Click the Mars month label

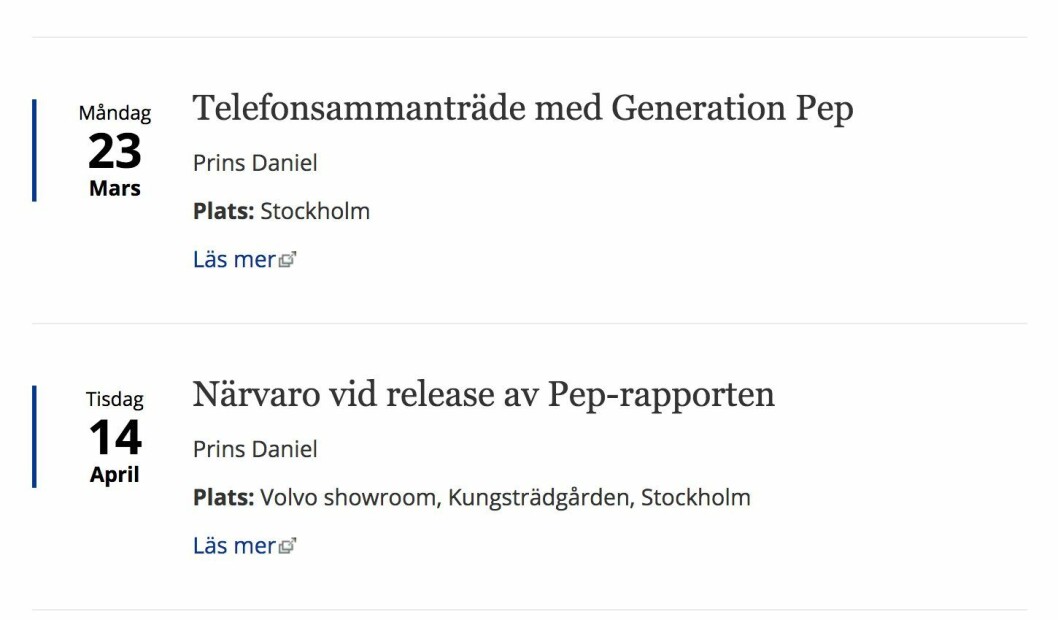pos(115,188)
